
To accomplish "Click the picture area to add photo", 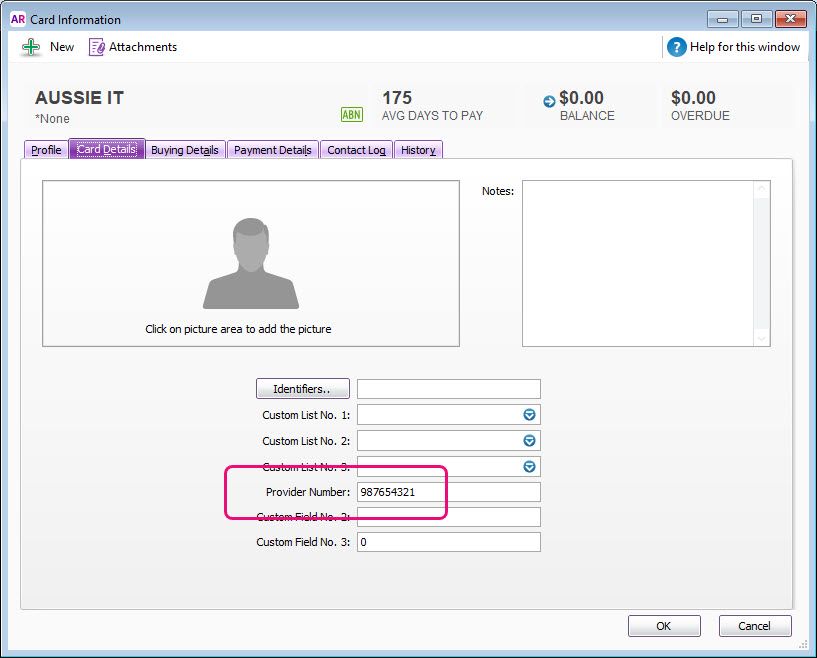I will (x=250, y=264).
